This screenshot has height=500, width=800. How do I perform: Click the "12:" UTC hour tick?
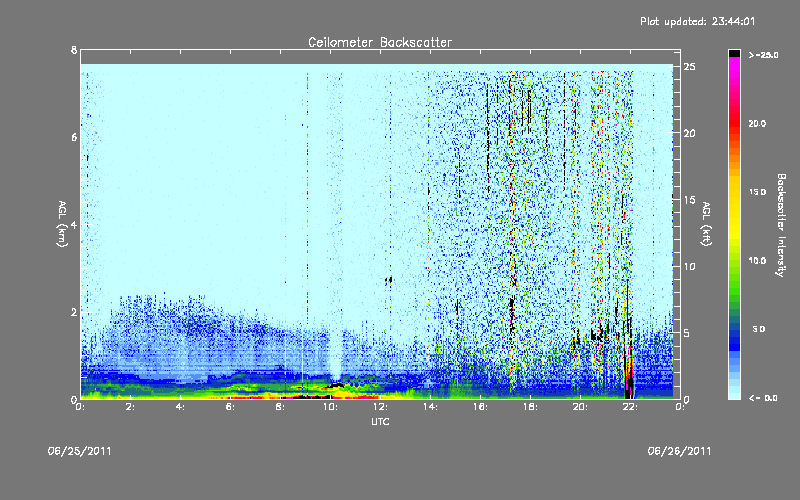click(x=381, y=407)
